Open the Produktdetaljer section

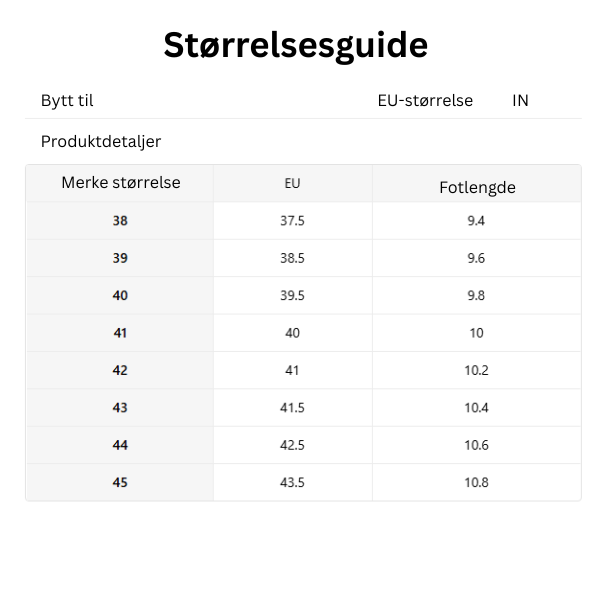[101, 142]
